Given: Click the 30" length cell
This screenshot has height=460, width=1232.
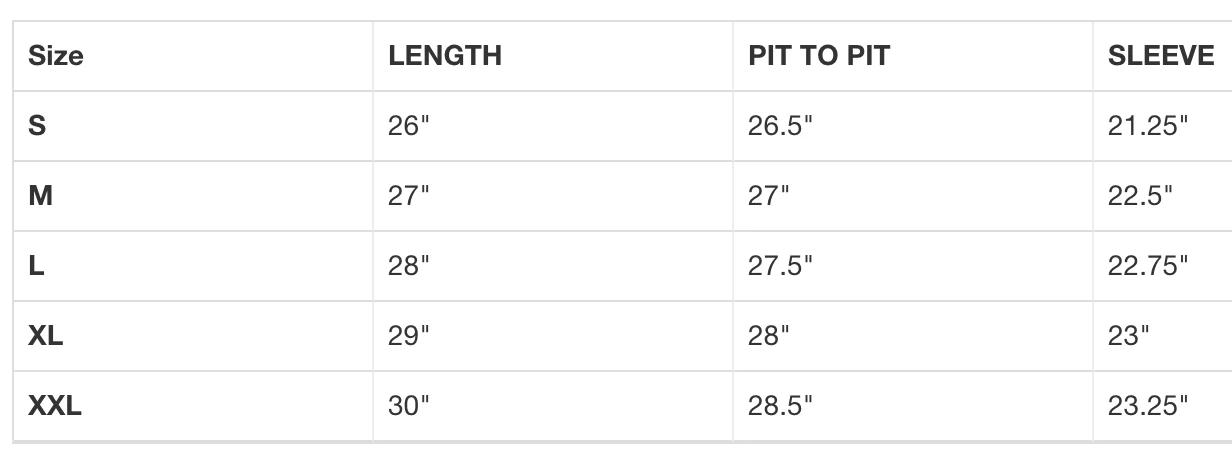Looking at the screenshot, I should 408,407.
